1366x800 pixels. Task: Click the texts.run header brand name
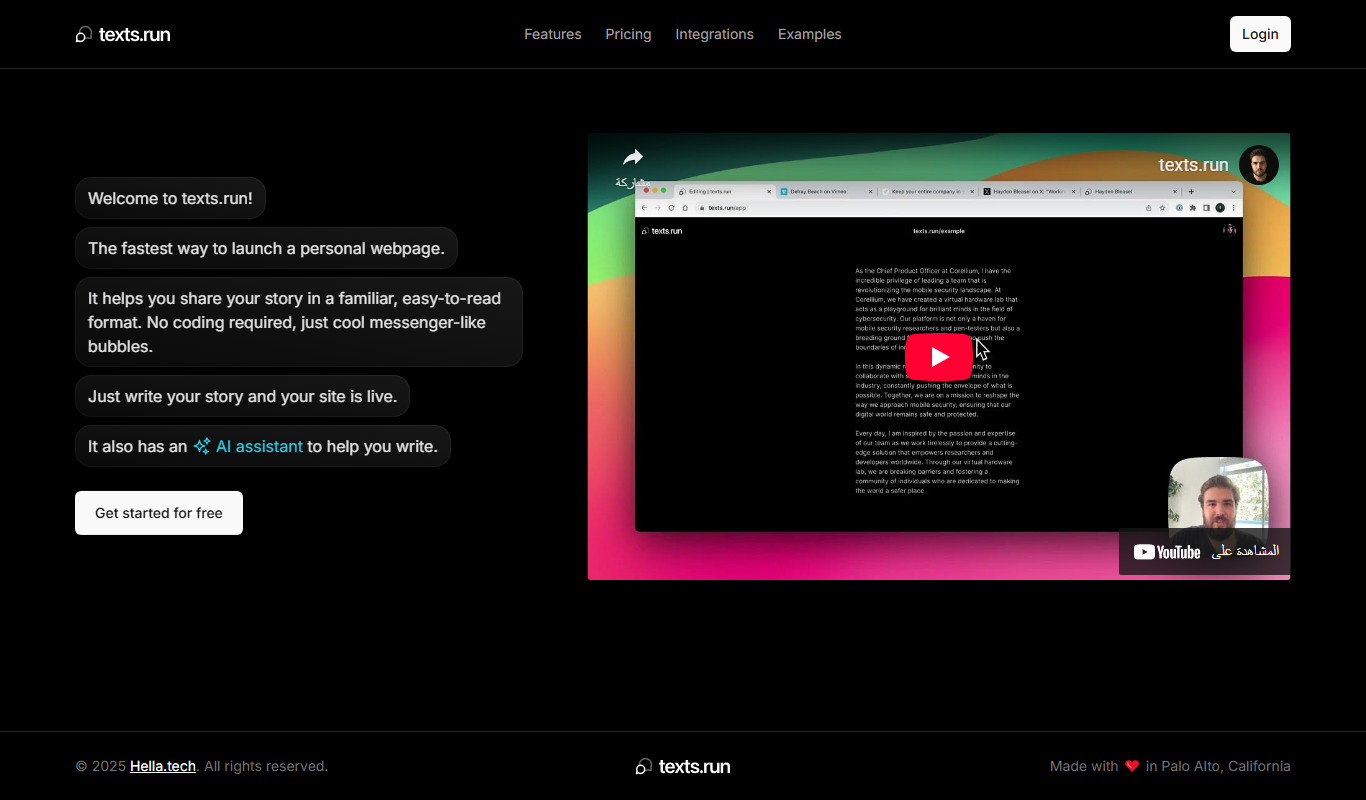[x=135, y=35]
